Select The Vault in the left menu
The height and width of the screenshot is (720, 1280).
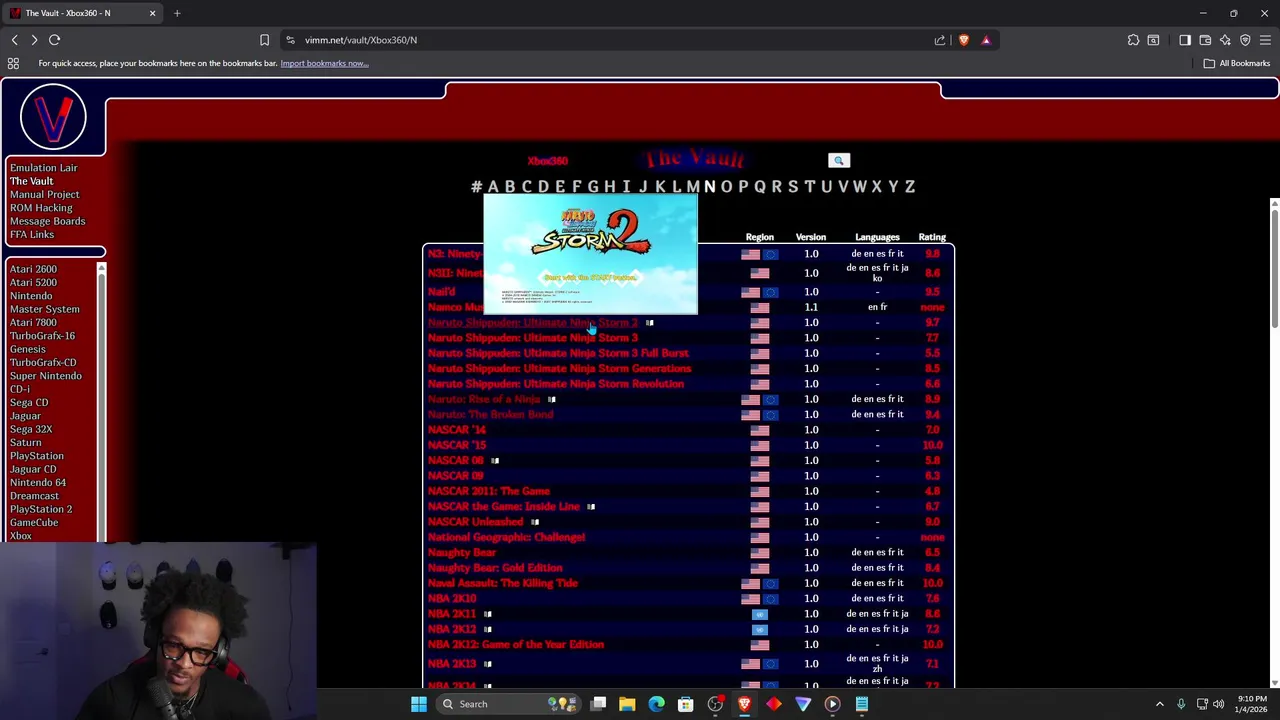(x=31, y=181)
